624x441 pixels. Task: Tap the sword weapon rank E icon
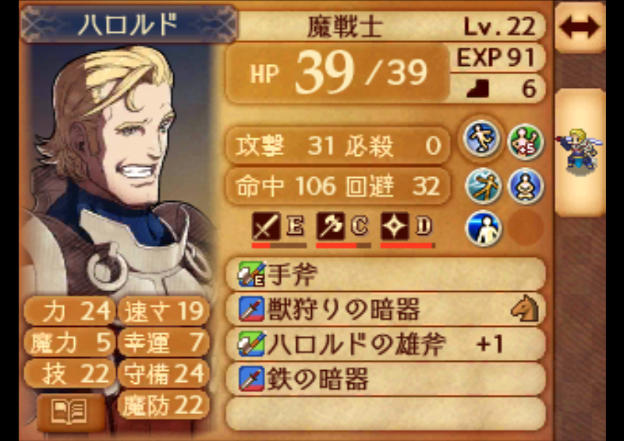point(278,226)
